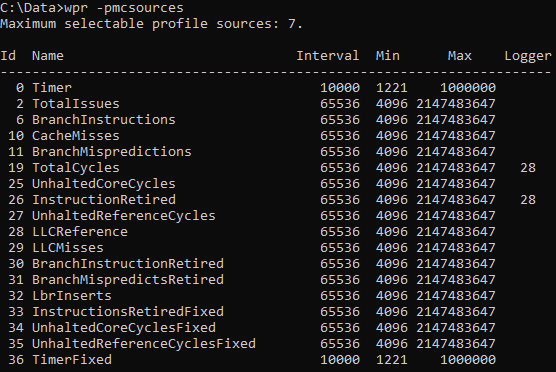Select the 'UnhaltedCoreCycles' source name
The width and height of the screenshot is (556, 372).
(x=104, y=183)
